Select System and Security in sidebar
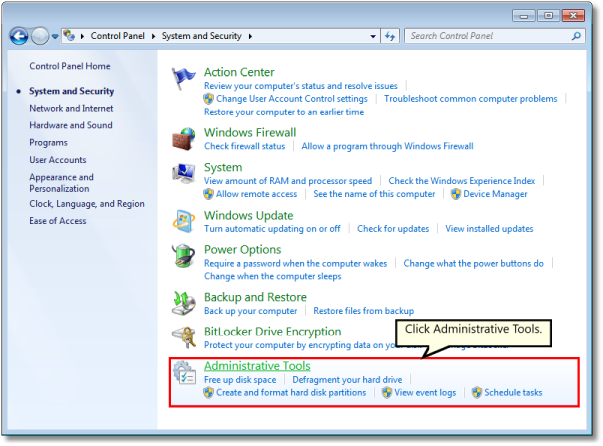 pyautogui.click(x=72, y=91)
